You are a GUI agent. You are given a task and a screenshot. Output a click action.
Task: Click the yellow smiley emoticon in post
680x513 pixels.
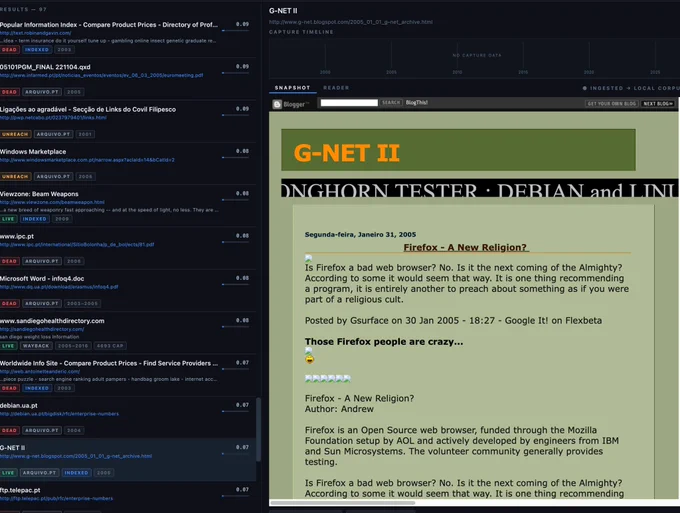(x=309, y=359)
